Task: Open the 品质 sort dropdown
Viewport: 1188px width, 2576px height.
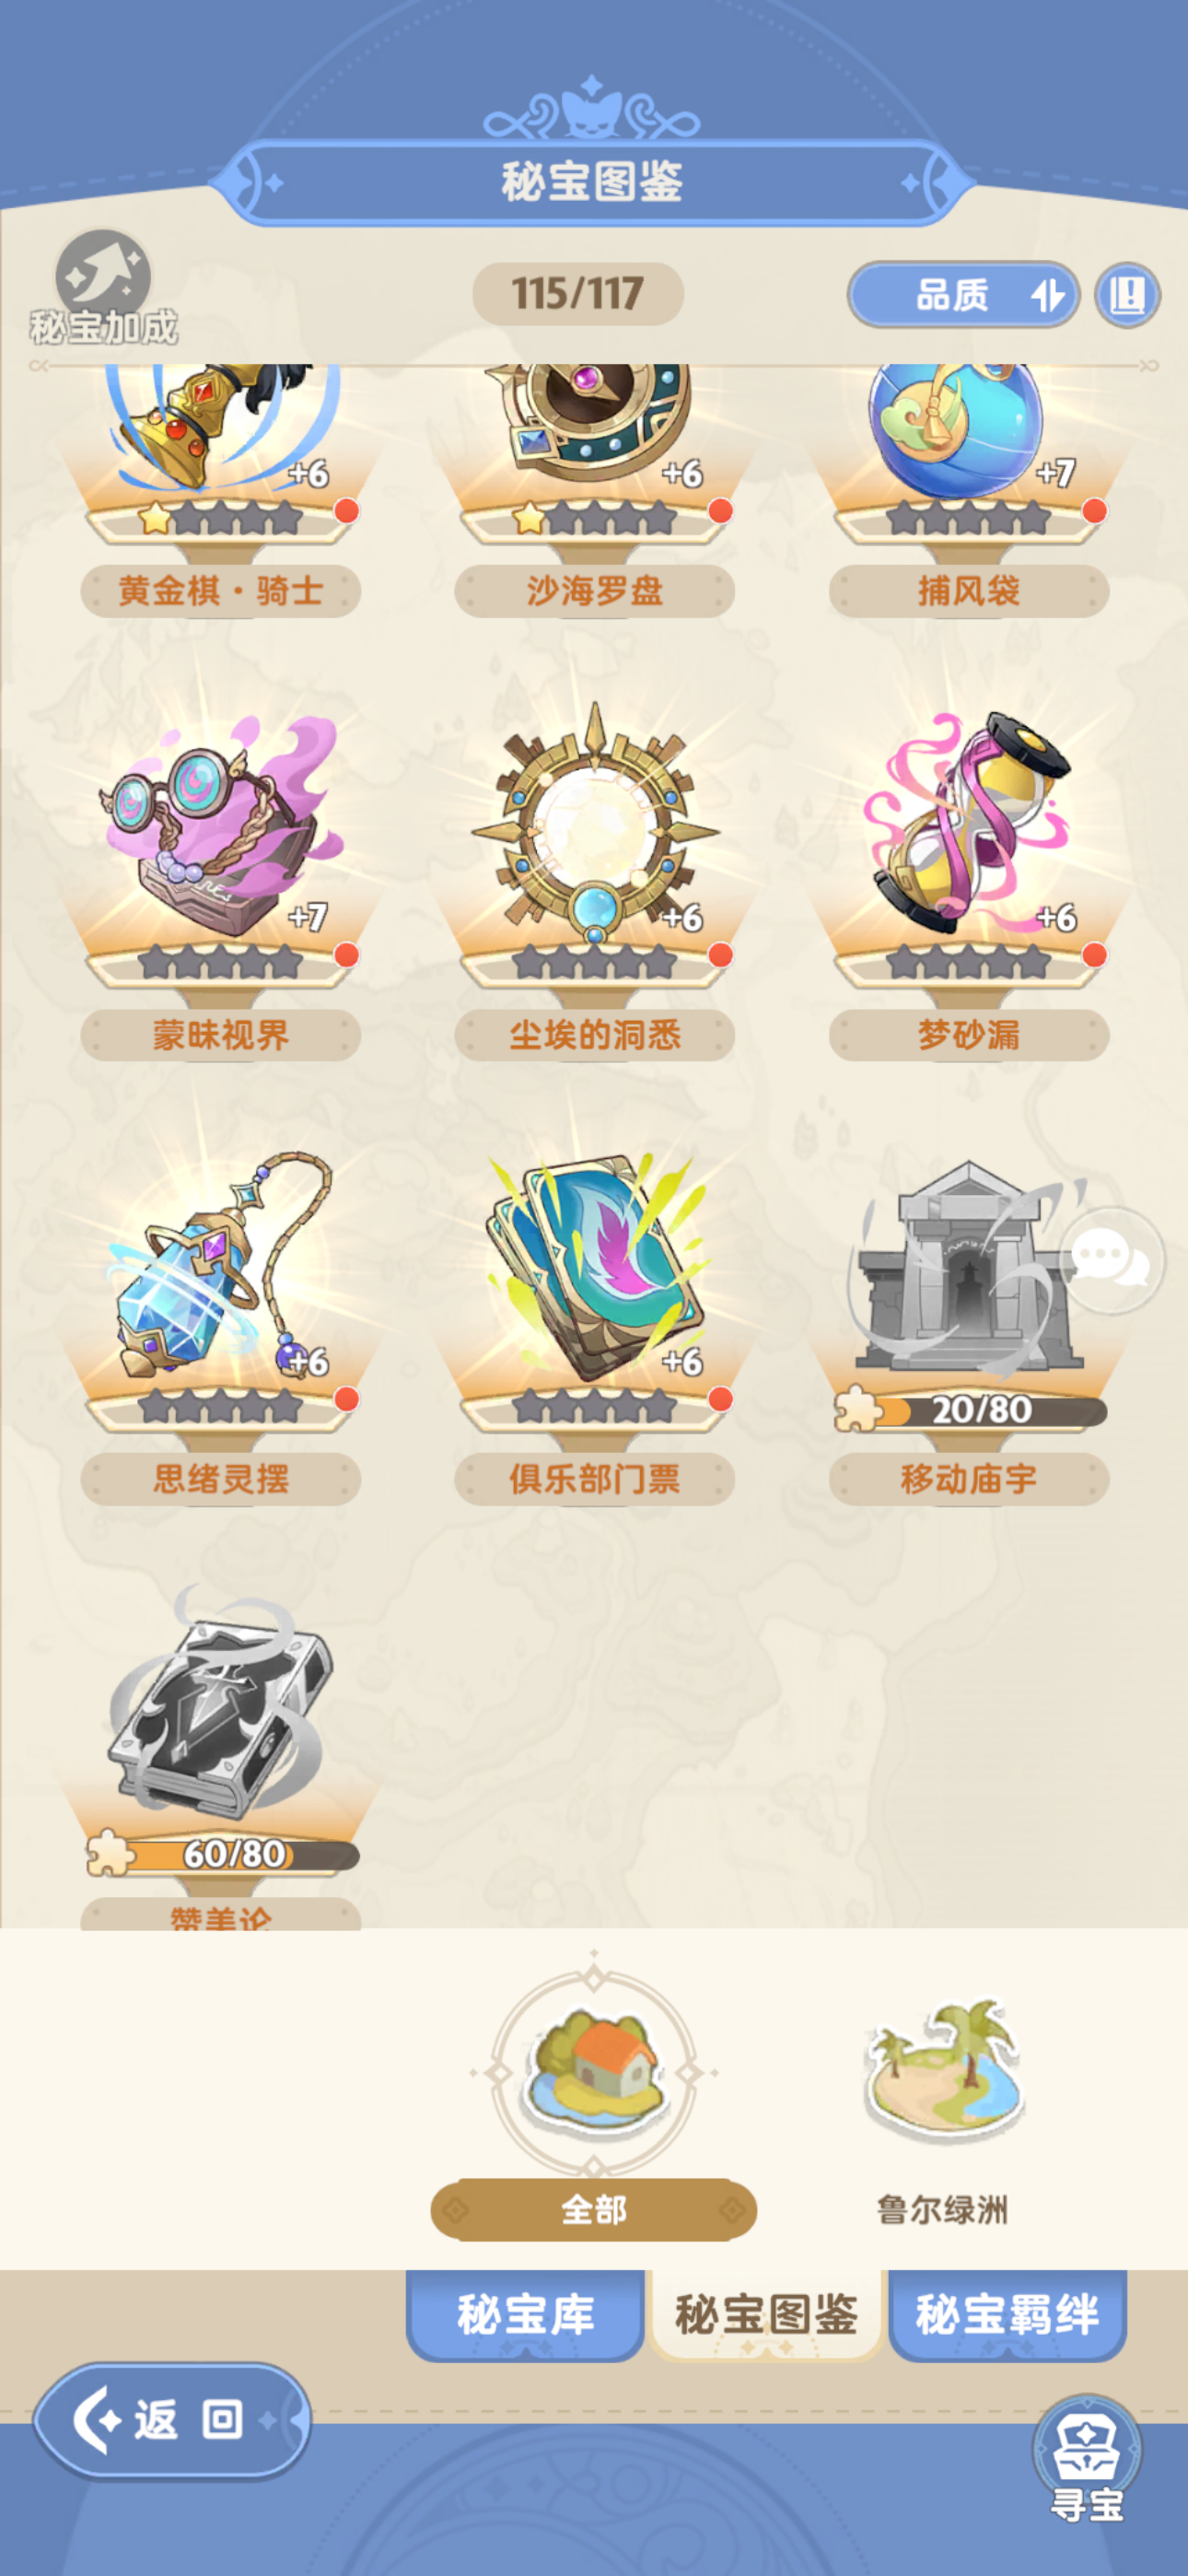Action: click(x=963, y=295)
